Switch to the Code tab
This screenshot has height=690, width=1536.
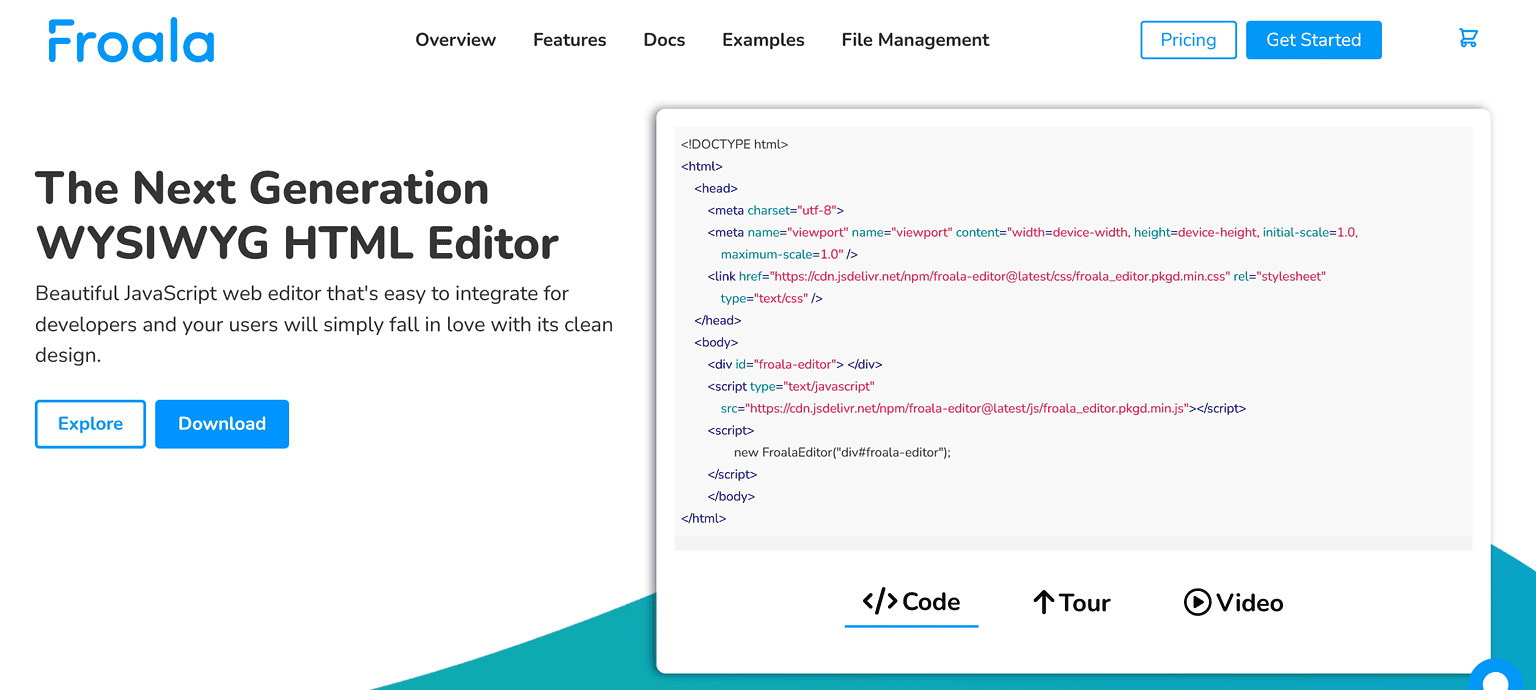pyautogui.click(x=911, y=602)
